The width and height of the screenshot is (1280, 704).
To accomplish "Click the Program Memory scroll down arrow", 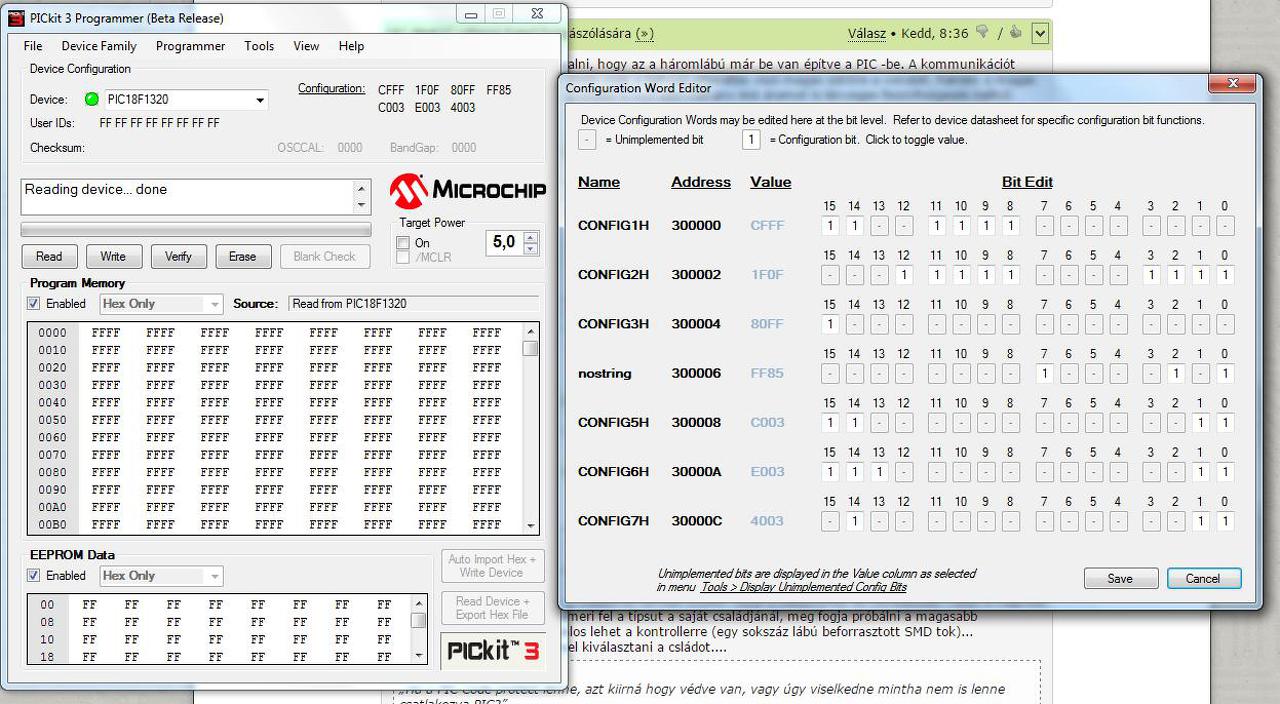I will coord(531,526).
